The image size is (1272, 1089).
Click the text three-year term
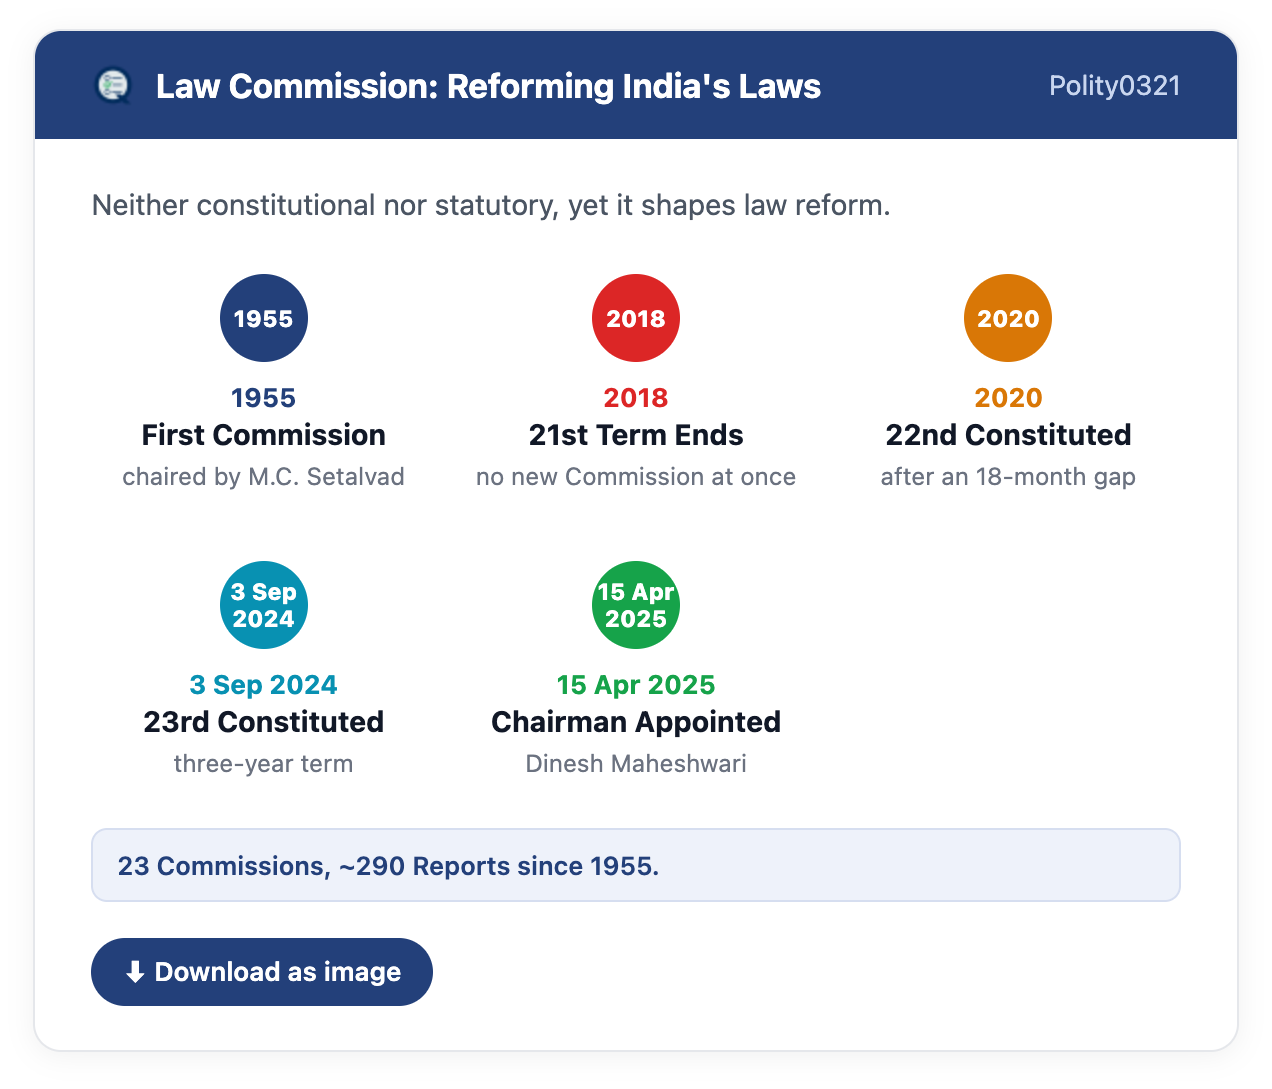[x=264, y=764]
